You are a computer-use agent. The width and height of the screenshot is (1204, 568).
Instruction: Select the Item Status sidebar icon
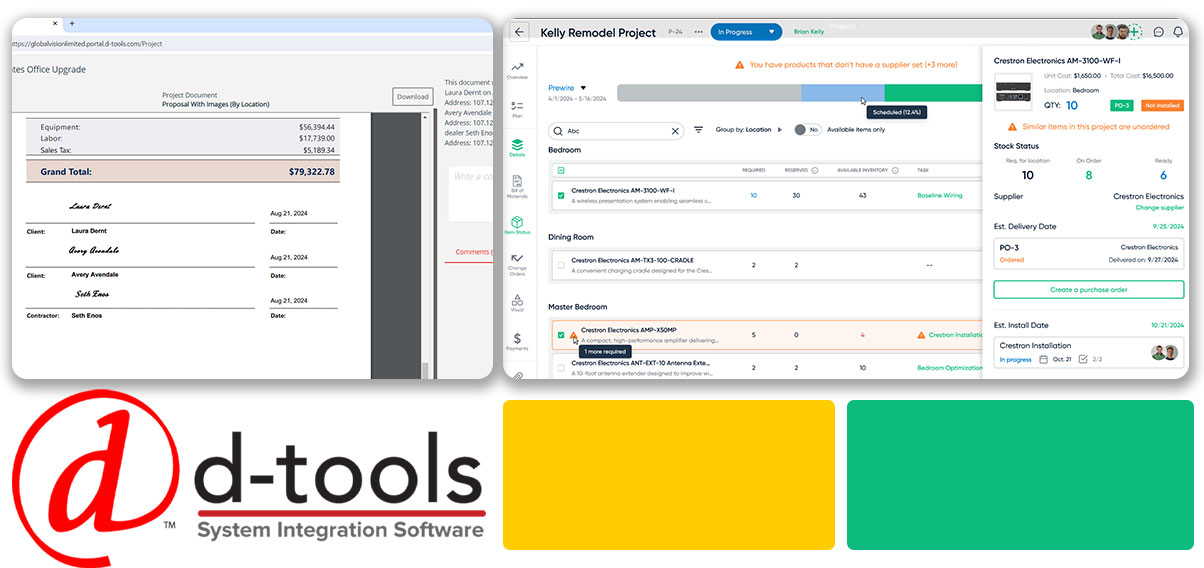pos(517,224)
